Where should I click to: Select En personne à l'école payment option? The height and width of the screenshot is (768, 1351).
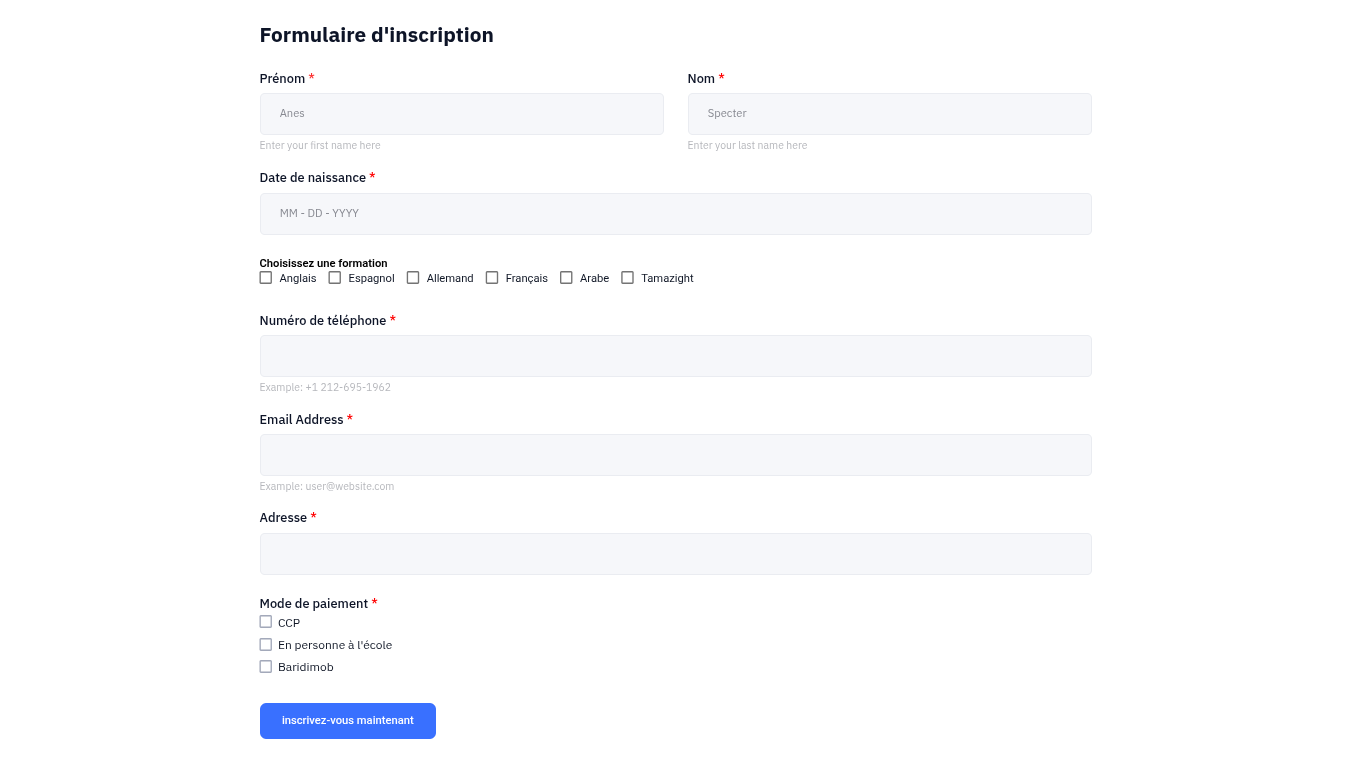(x=266, y=645)
